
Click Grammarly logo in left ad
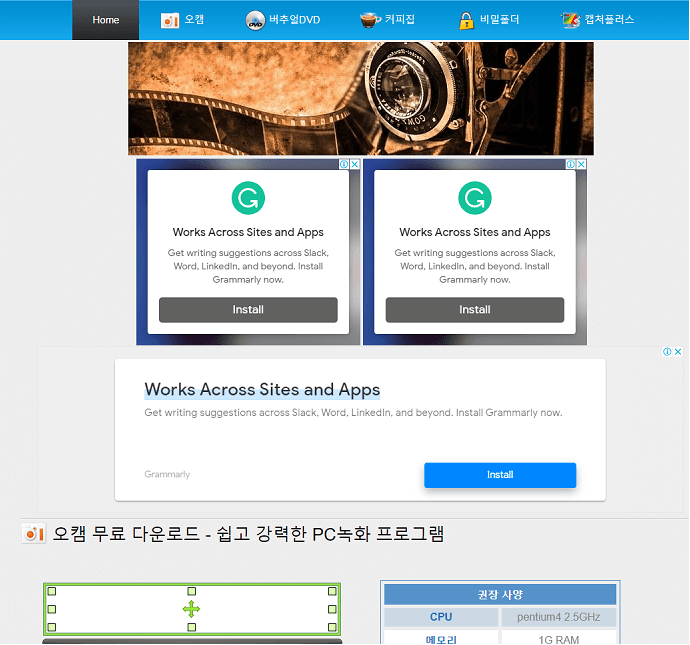point(248,198)
